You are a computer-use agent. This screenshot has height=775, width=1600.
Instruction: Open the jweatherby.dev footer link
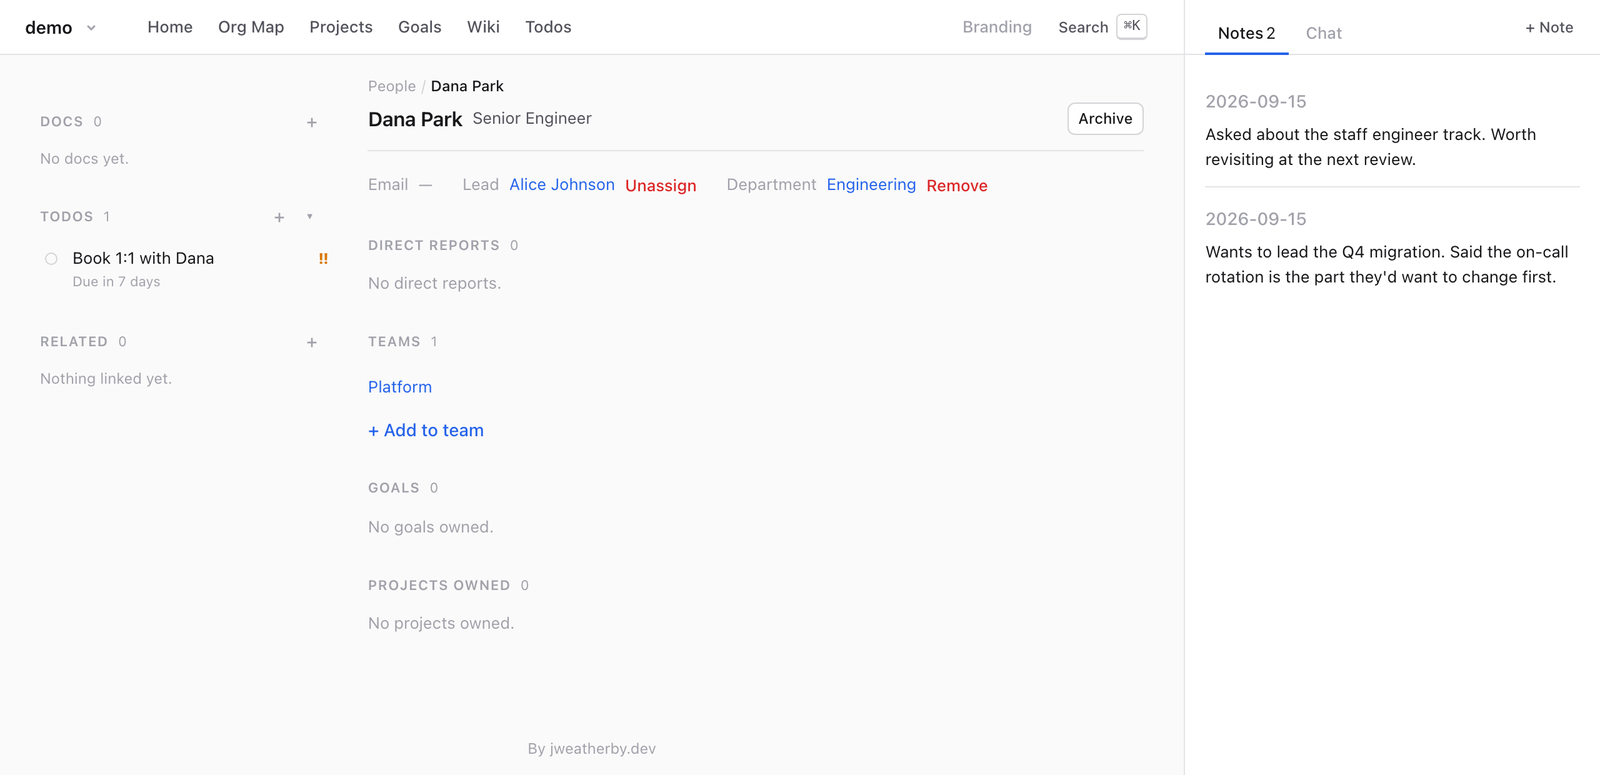[x=603, y=749]
